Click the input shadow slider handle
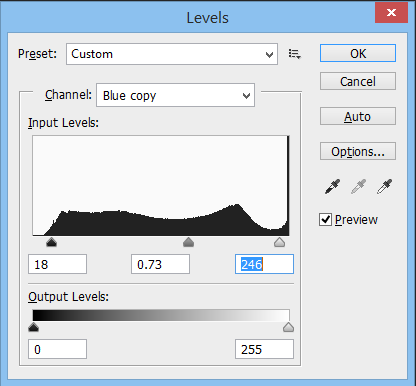The height and width of the screenshot is (386, 416). click(51, 242)
